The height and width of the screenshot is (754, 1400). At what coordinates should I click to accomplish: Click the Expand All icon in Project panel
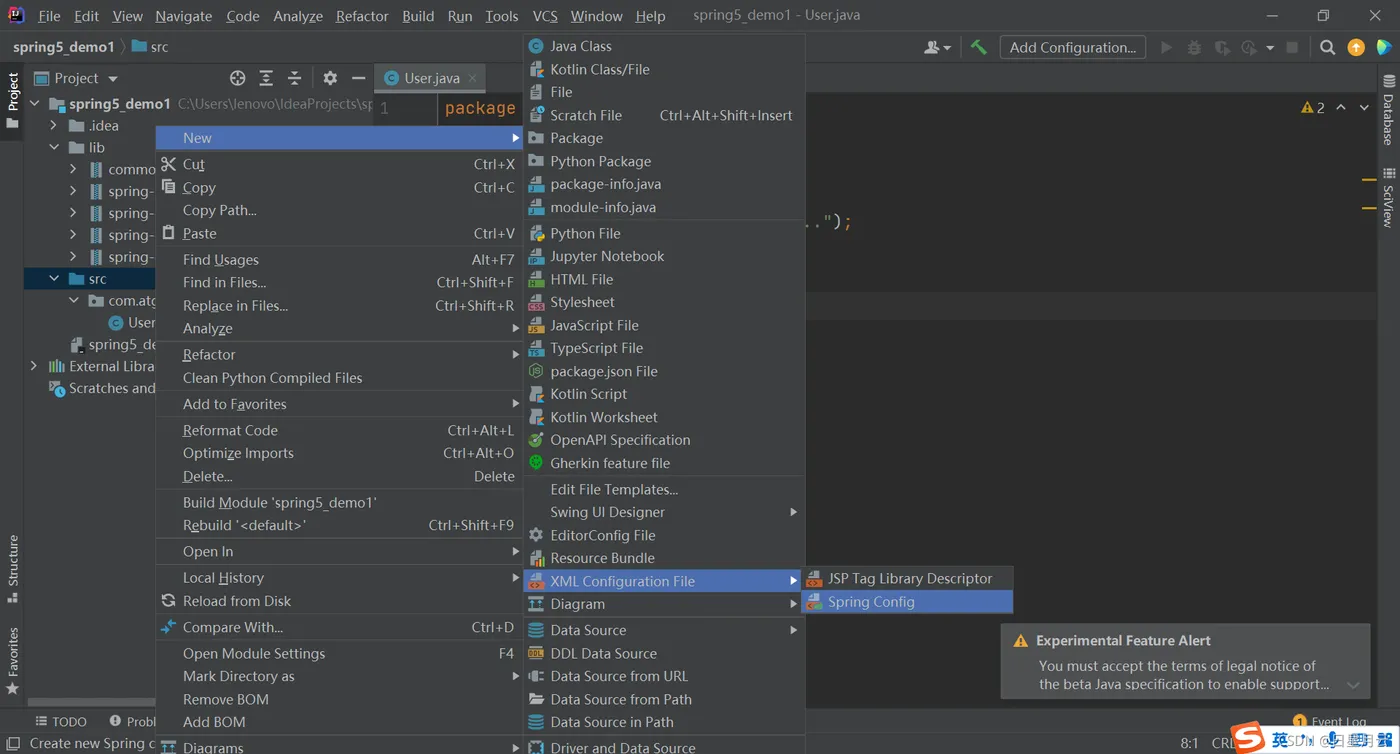266,78
